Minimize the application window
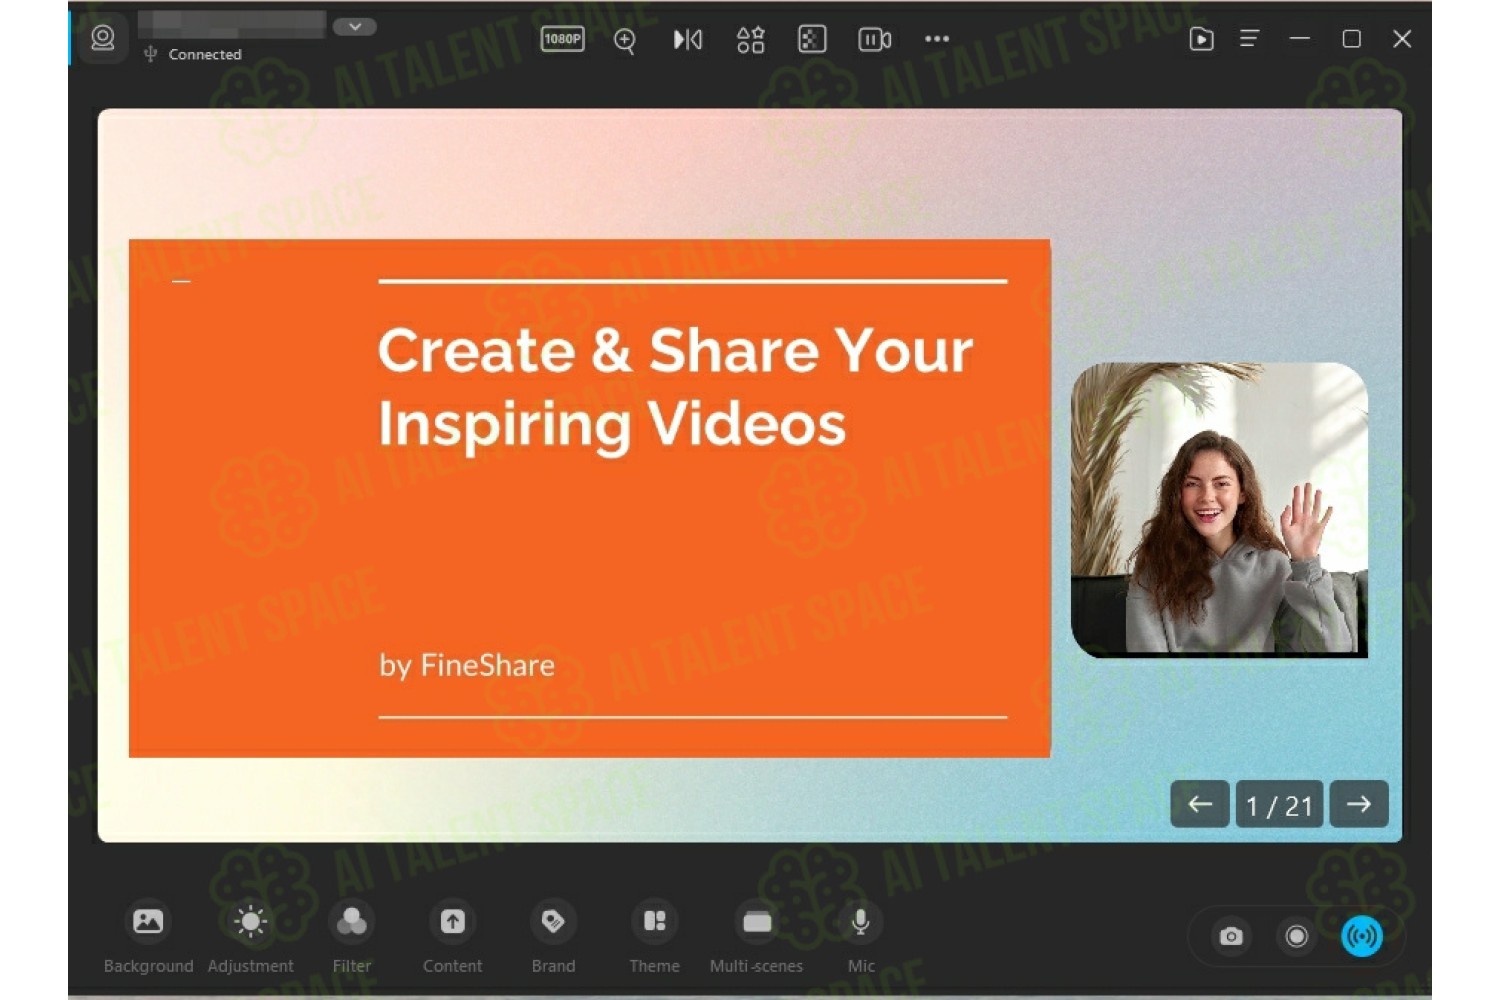Screen dimensions: 1500x1000 tap(1300, 39)
